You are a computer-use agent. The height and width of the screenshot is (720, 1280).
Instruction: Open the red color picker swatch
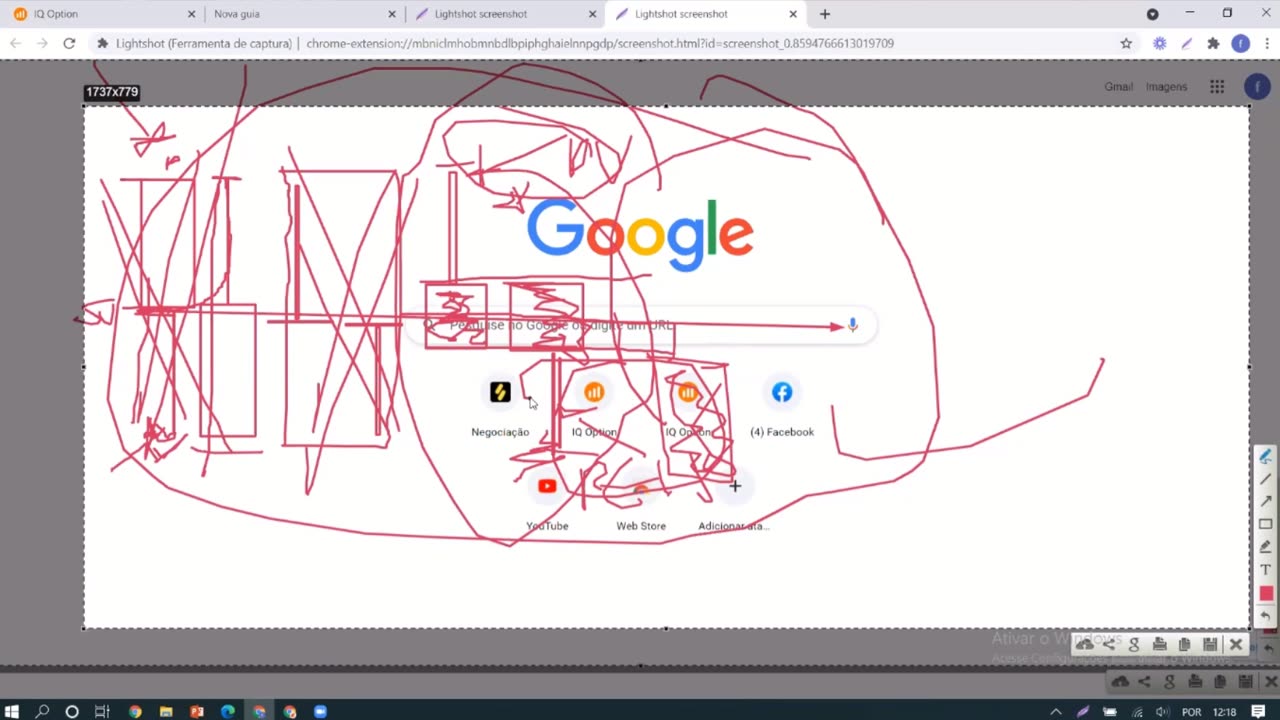pos(1265,593)
